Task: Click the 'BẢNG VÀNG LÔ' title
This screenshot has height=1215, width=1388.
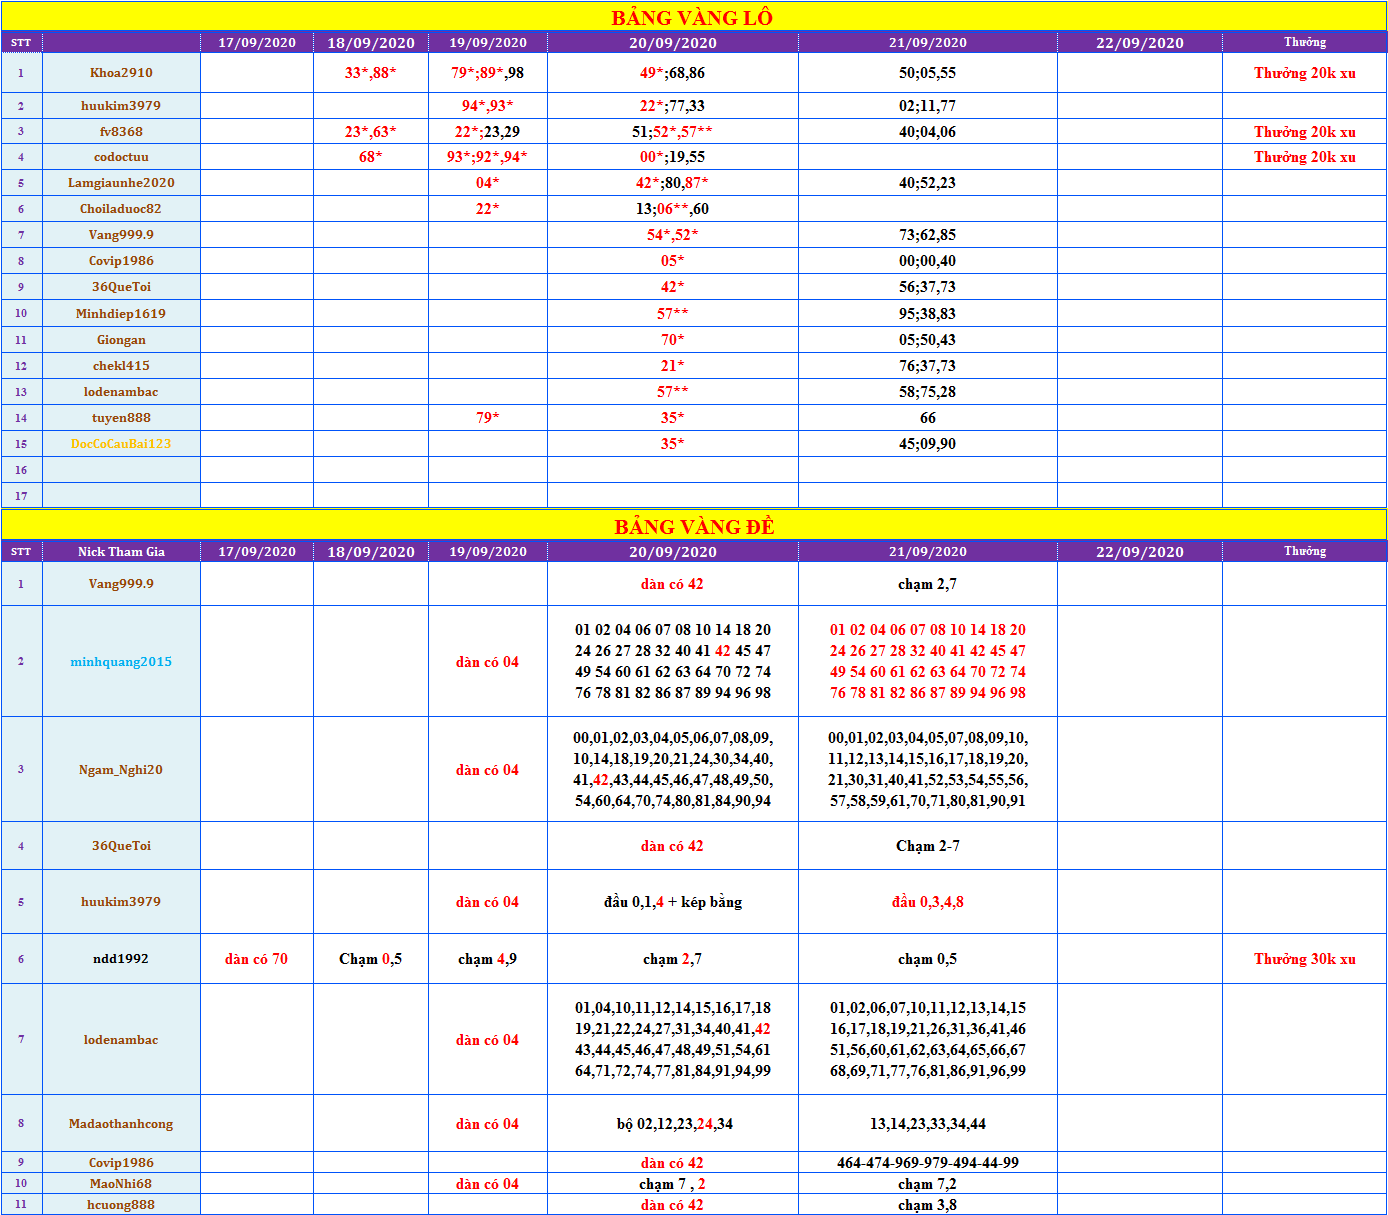Action: pos(692,17)
